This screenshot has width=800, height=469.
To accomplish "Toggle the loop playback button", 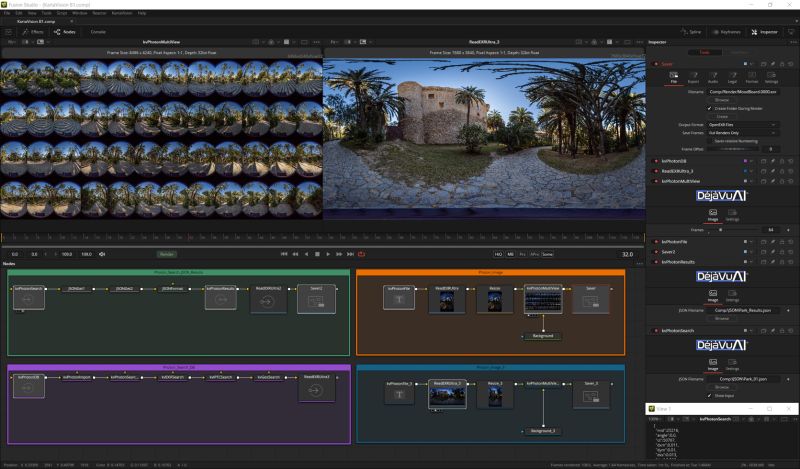I will tap(361, 254).
